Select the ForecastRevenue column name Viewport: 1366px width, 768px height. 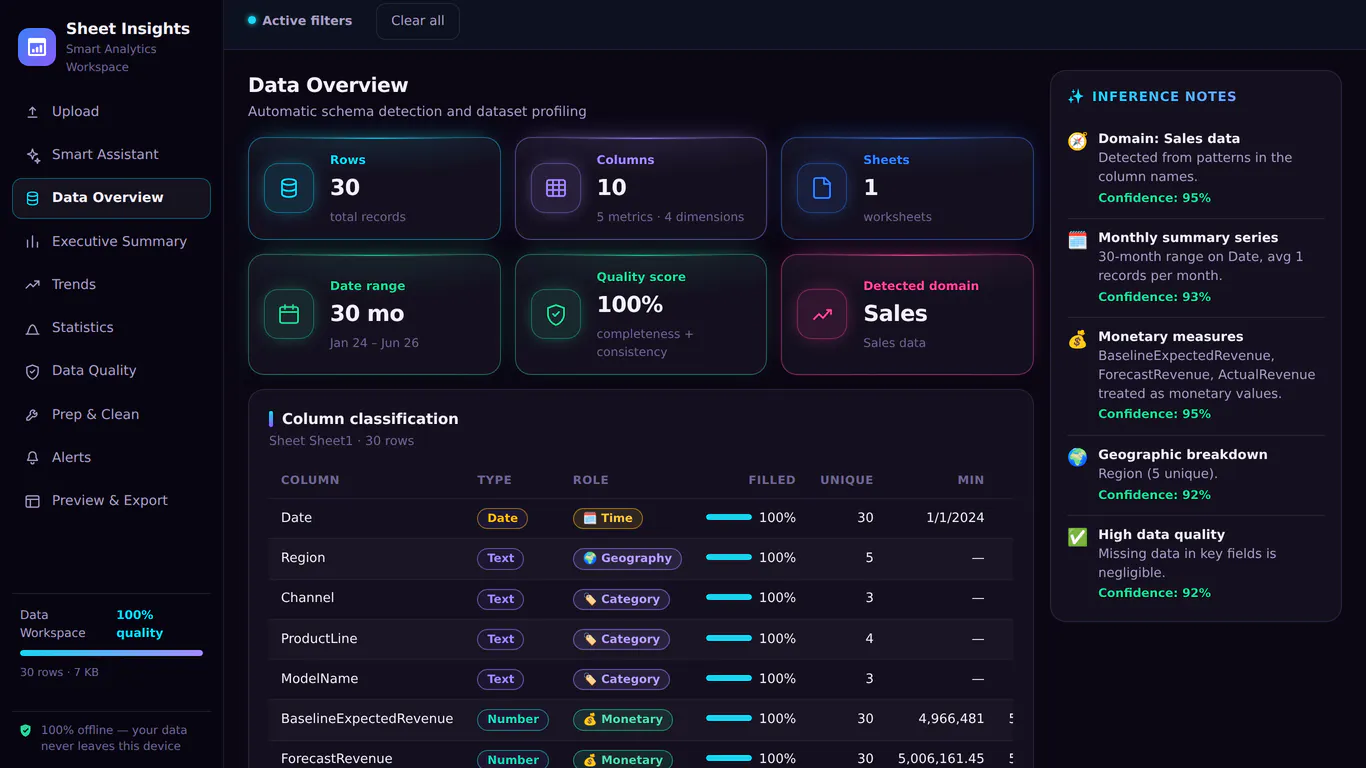coord(336,759)
